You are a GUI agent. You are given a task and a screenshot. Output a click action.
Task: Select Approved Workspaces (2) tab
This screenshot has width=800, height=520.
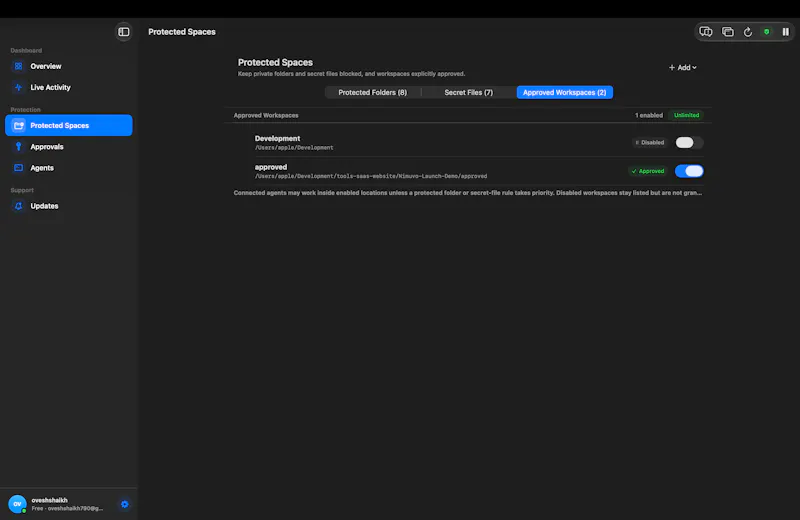[x=564, y=92]
